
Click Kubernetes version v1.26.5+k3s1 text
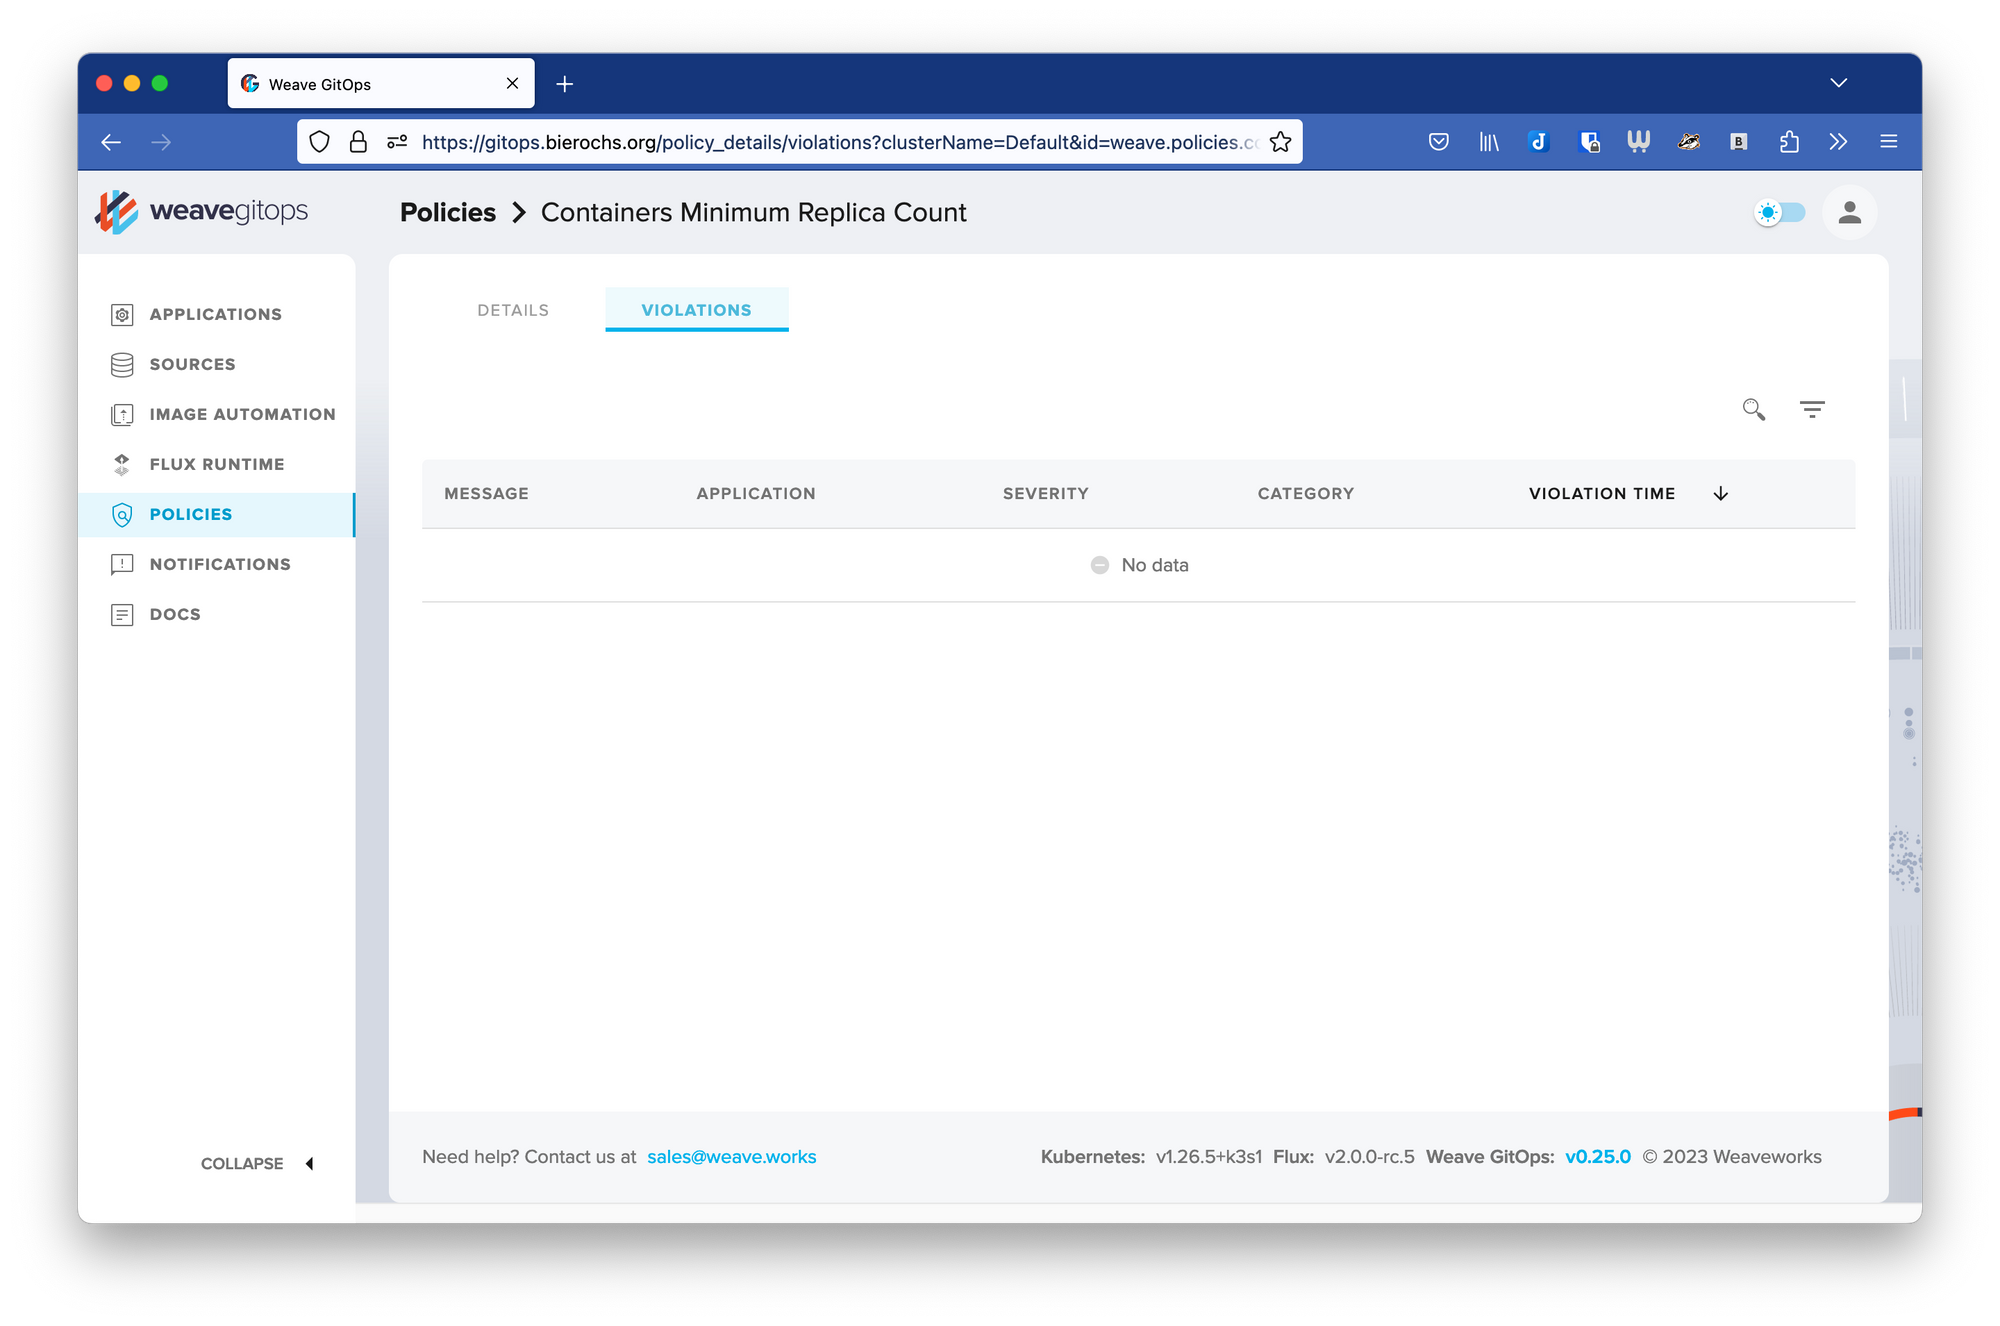point(1209,1157)
